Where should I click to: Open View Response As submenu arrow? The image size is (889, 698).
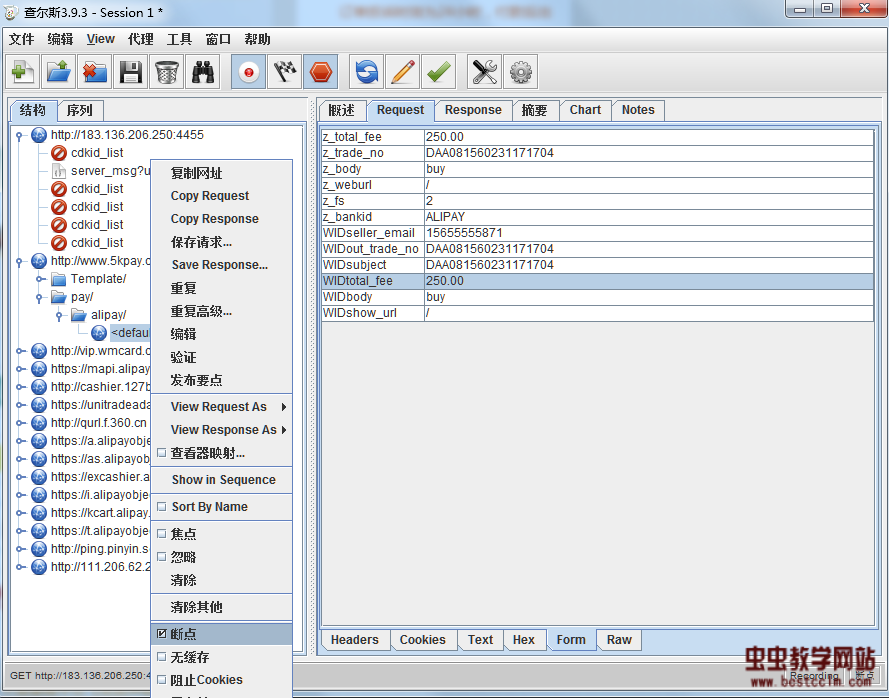point(283,430)
